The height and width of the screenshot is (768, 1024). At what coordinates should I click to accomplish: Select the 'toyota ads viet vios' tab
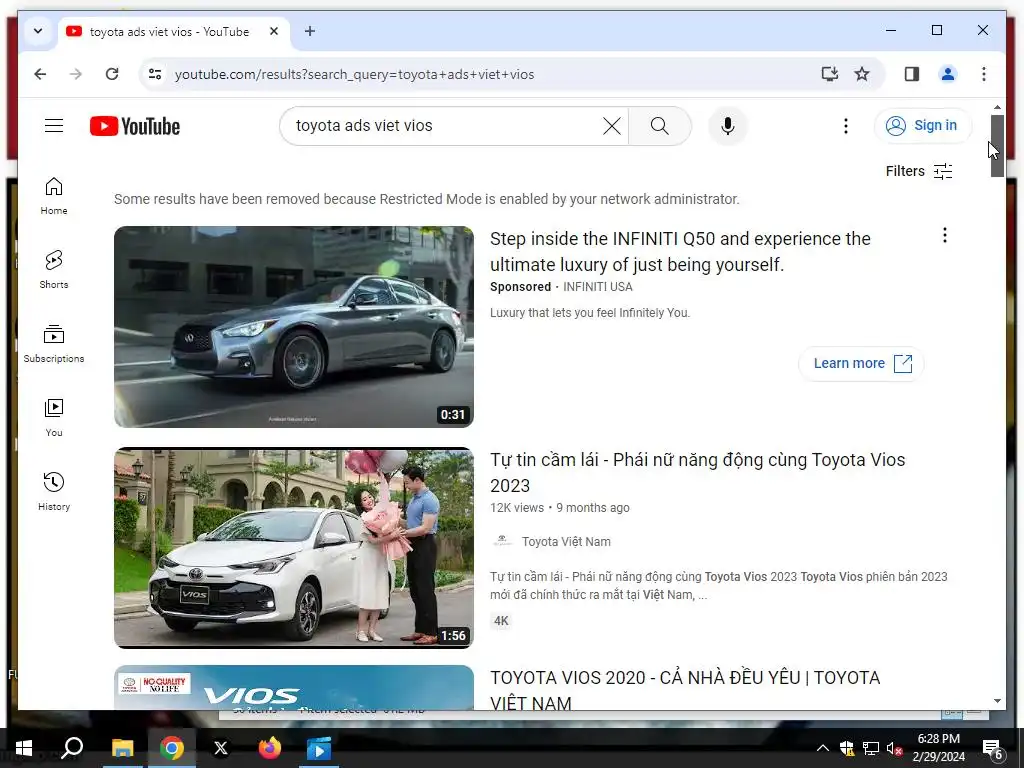tap(170, 32)
